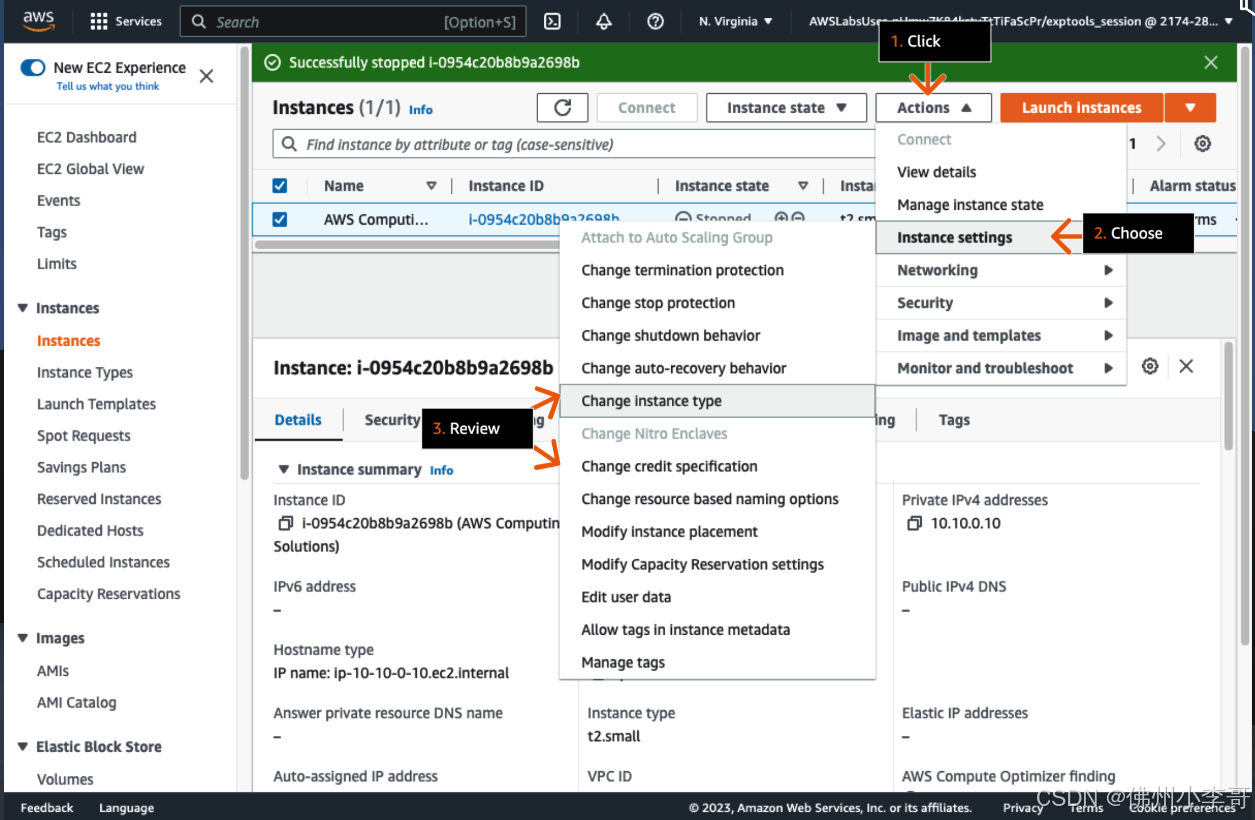This screenshot has width=1255, height=820.
Task: Expand the Launch instances split arrow
Action: coord(1190,108)
